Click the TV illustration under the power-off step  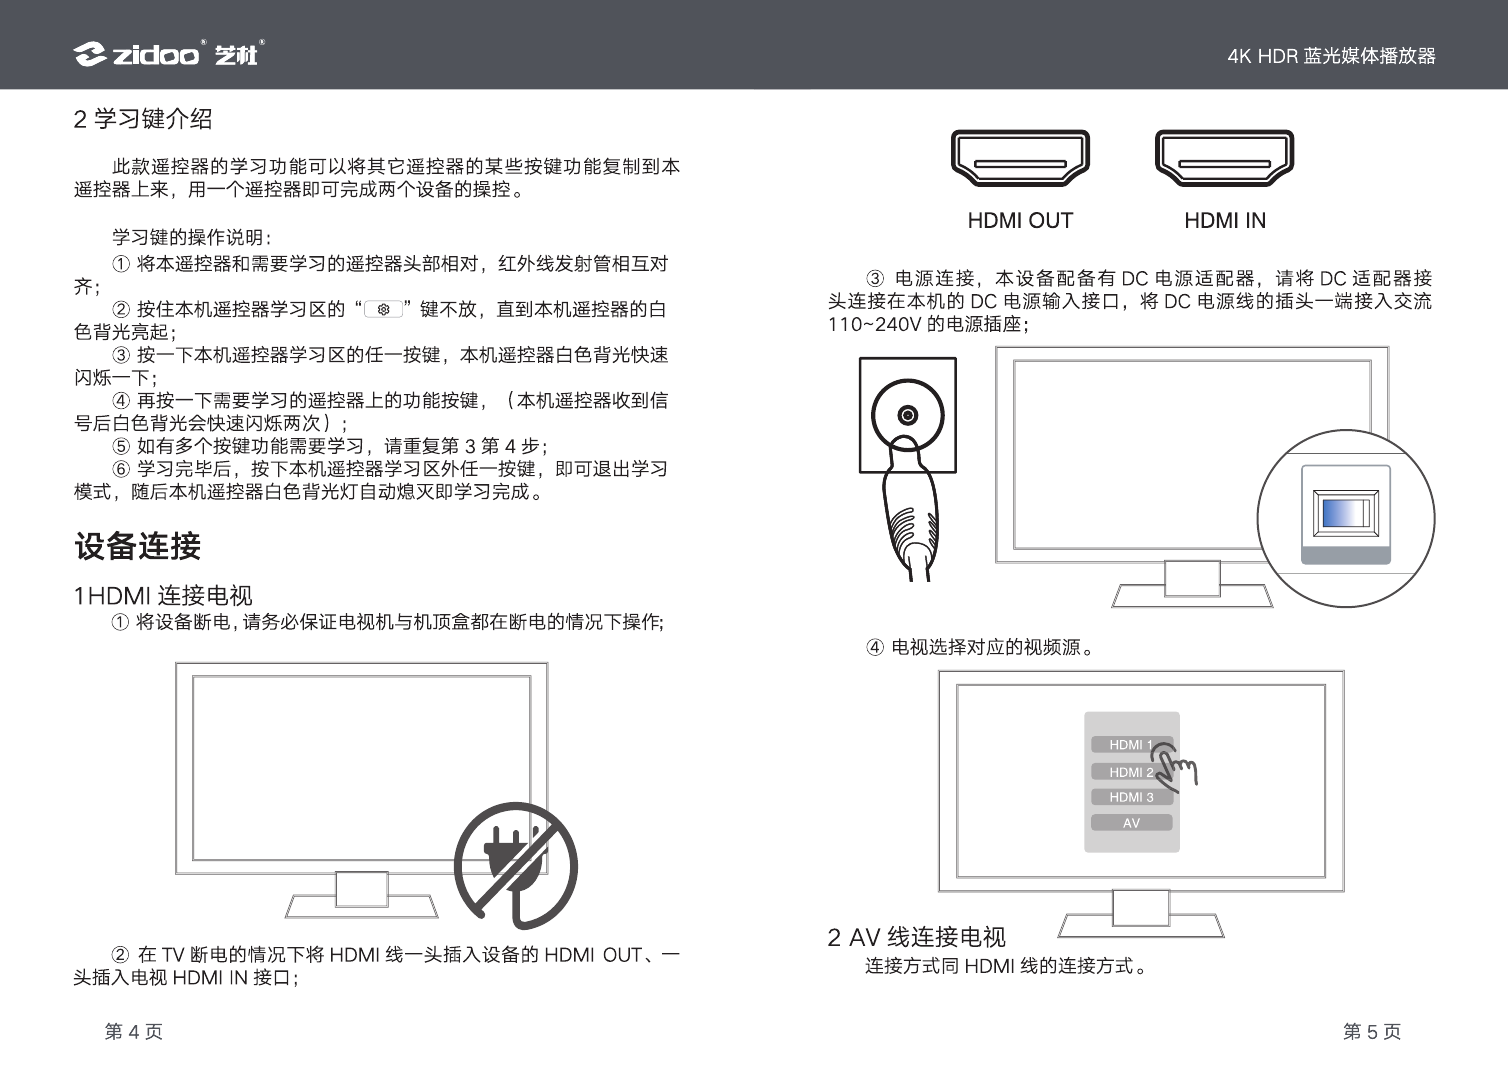[362, 790]
